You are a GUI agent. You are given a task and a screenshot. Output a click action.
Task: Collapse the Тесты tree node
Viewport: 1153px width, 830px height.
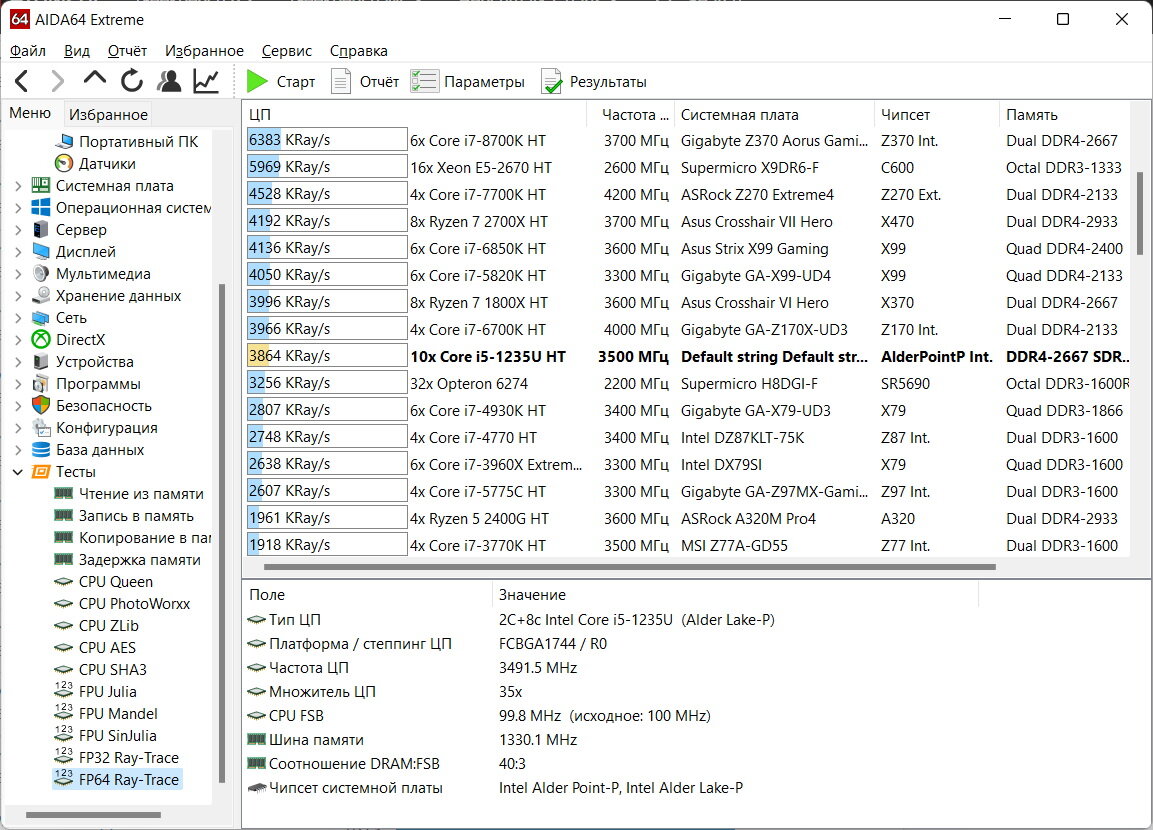coord(18,472)
